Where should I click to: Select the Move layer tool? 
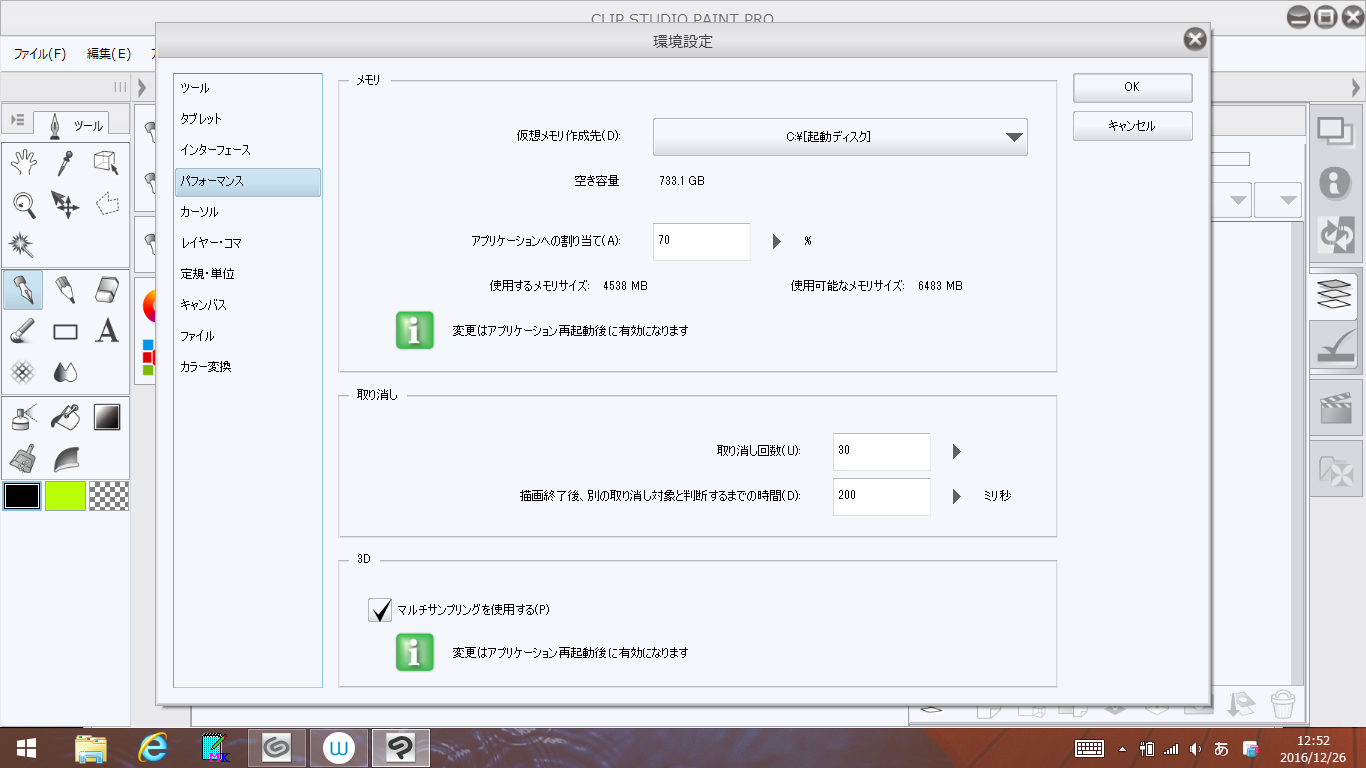tap(65, 205)
